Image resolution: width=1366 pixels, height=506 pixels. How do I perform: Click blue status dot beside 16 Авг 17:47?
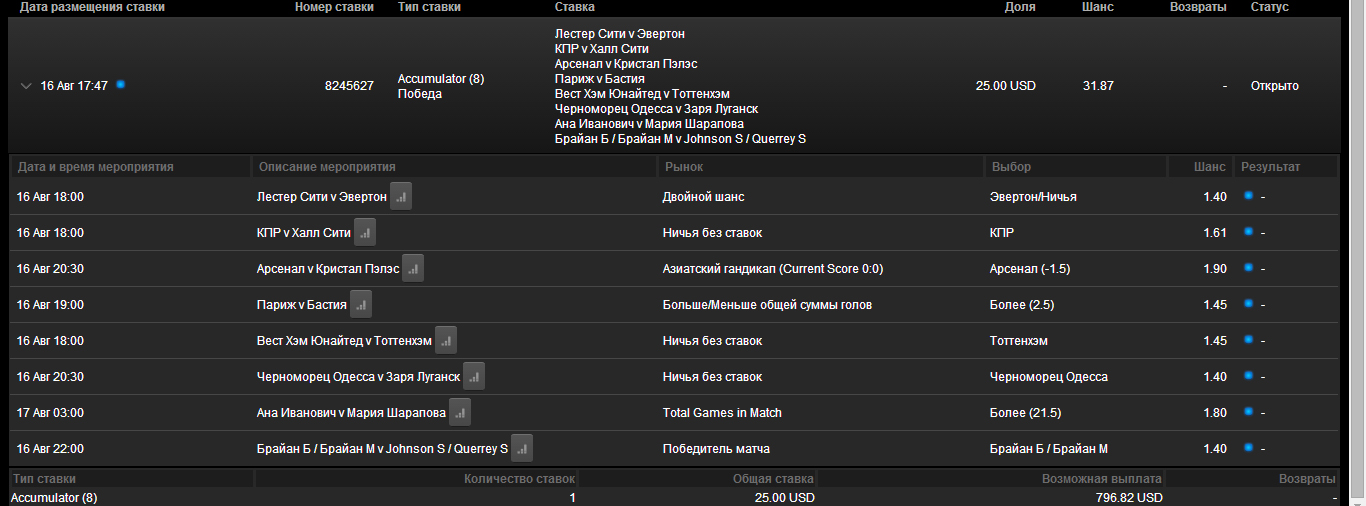point(120,85)
